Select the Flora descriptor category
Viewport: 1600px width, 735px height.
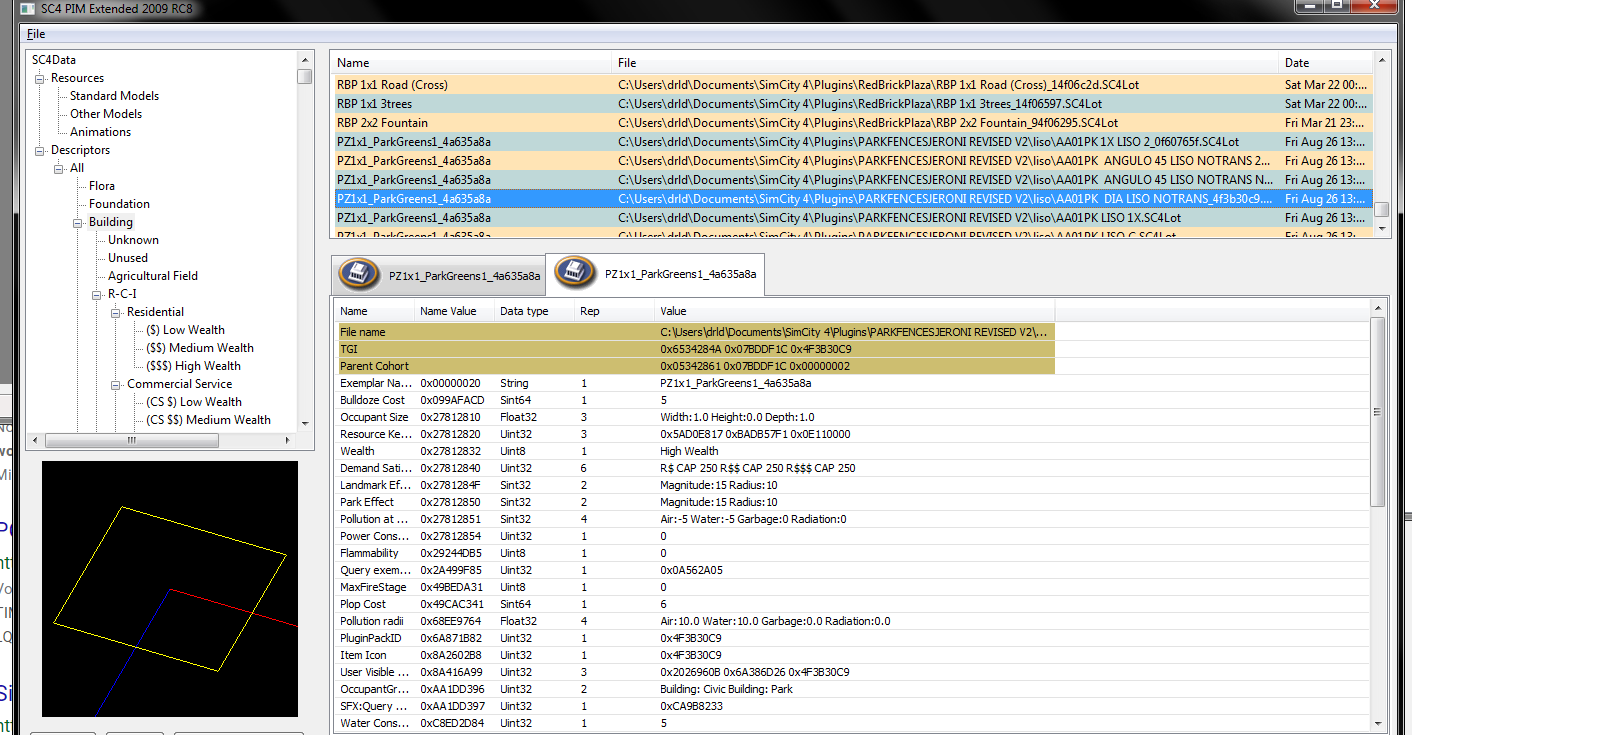click(102, 186)
